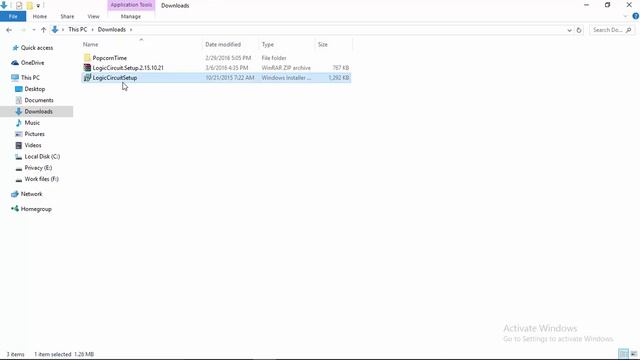640x360 pixels.
Task: Open the Pictures folder in sidebar
Action: pyautogui.click(x=34, y=134)
